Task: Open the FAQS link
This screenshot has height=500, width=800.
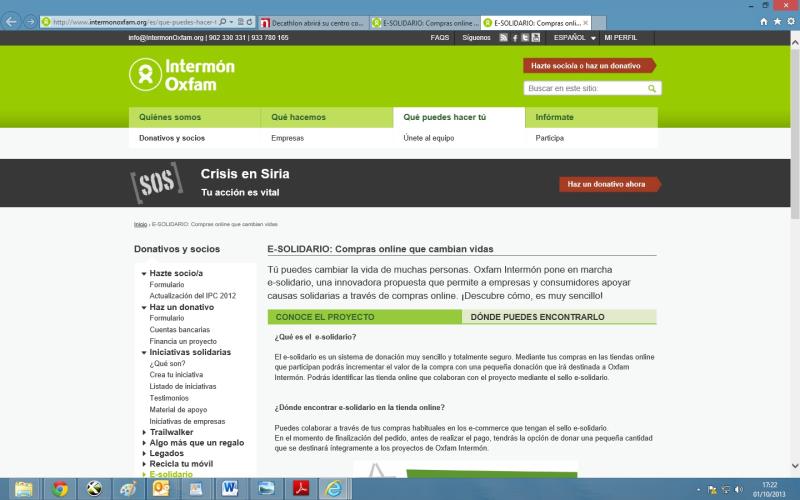Action: 439,38
